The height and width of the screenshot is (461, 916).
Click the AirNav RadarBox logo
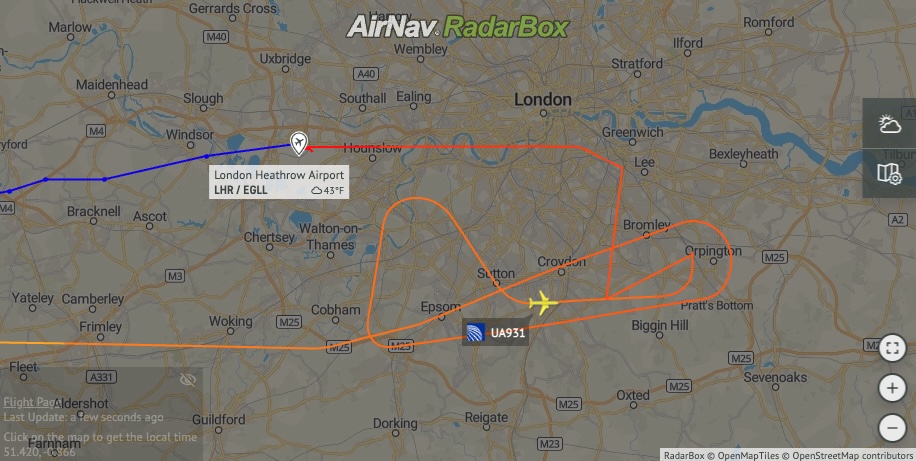tap(457, 27)
